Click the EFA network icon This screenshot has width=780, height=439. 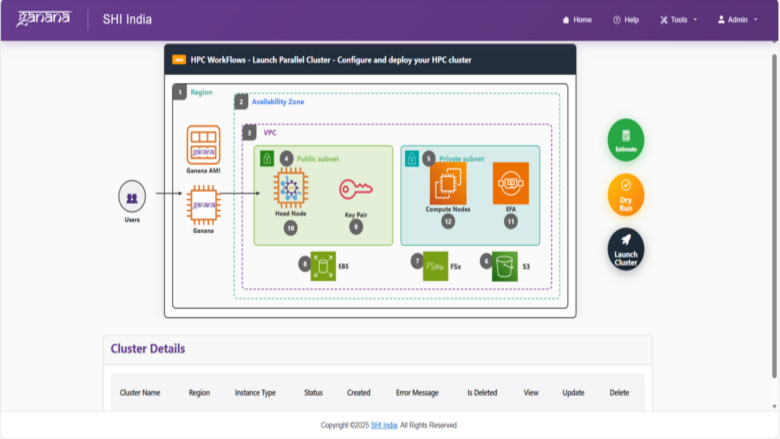[510, 183]
